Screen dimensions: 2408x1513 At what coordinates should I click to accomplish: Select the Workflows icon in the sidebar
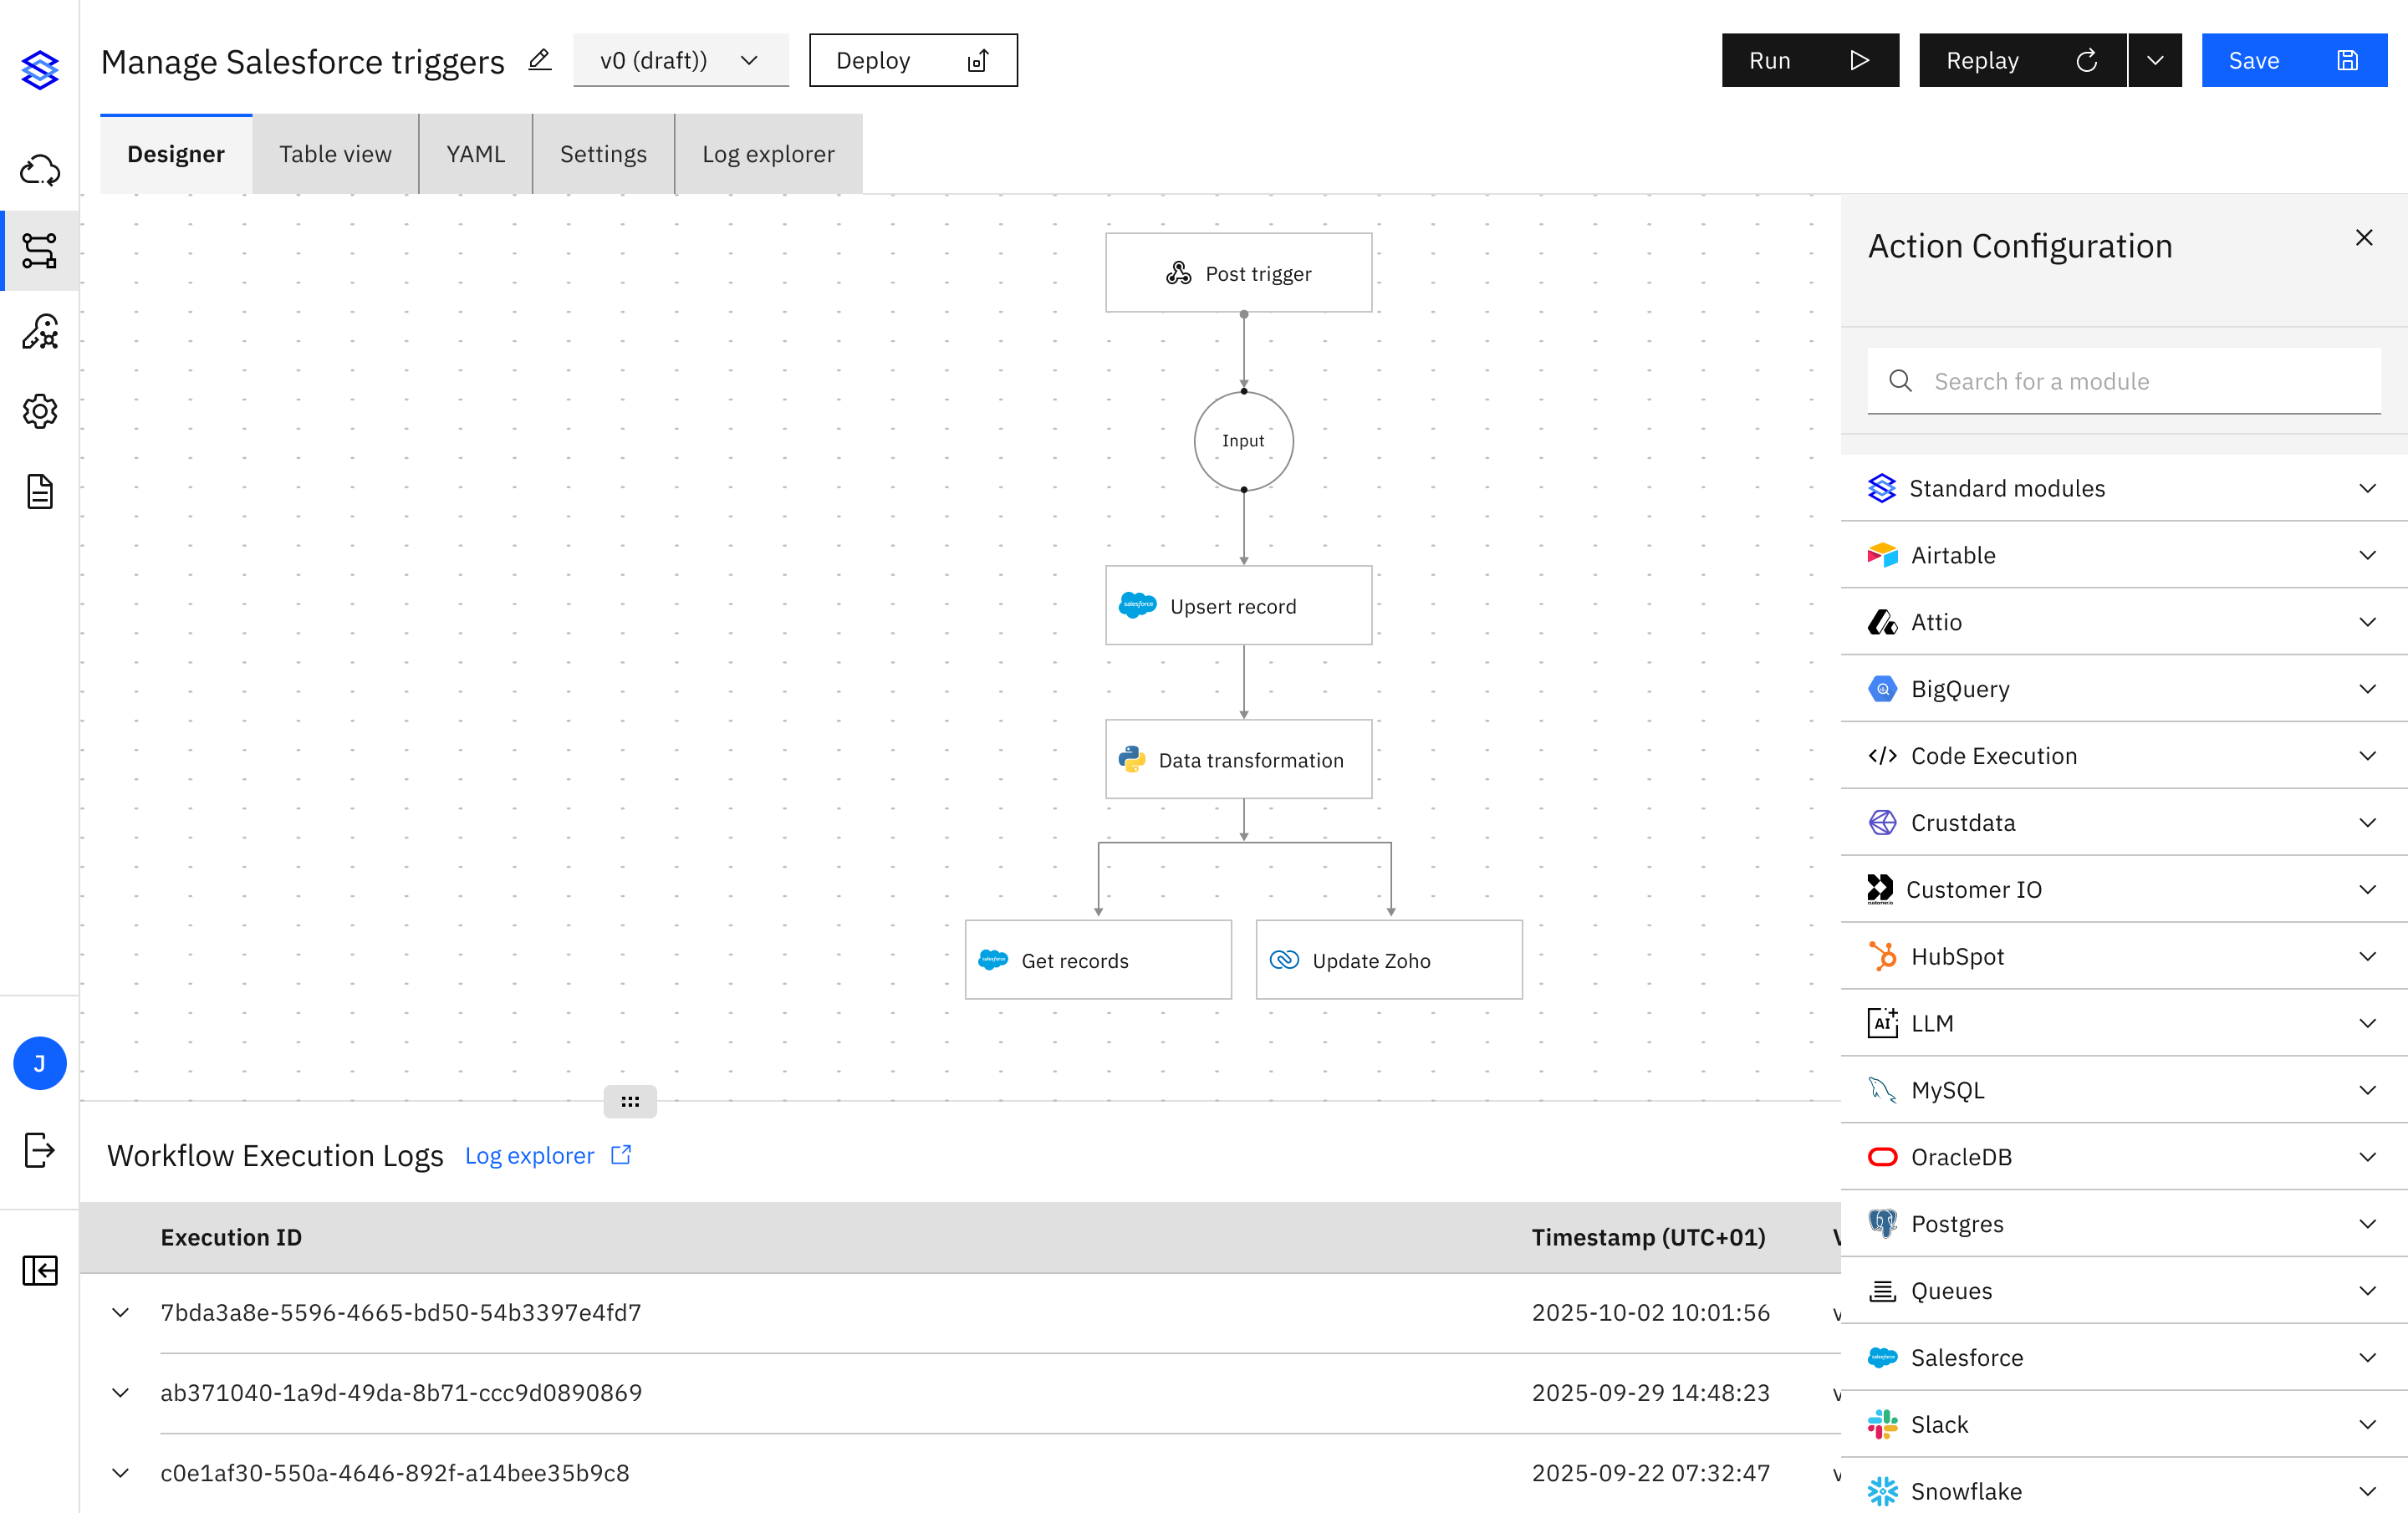click(x=40, y=251)
